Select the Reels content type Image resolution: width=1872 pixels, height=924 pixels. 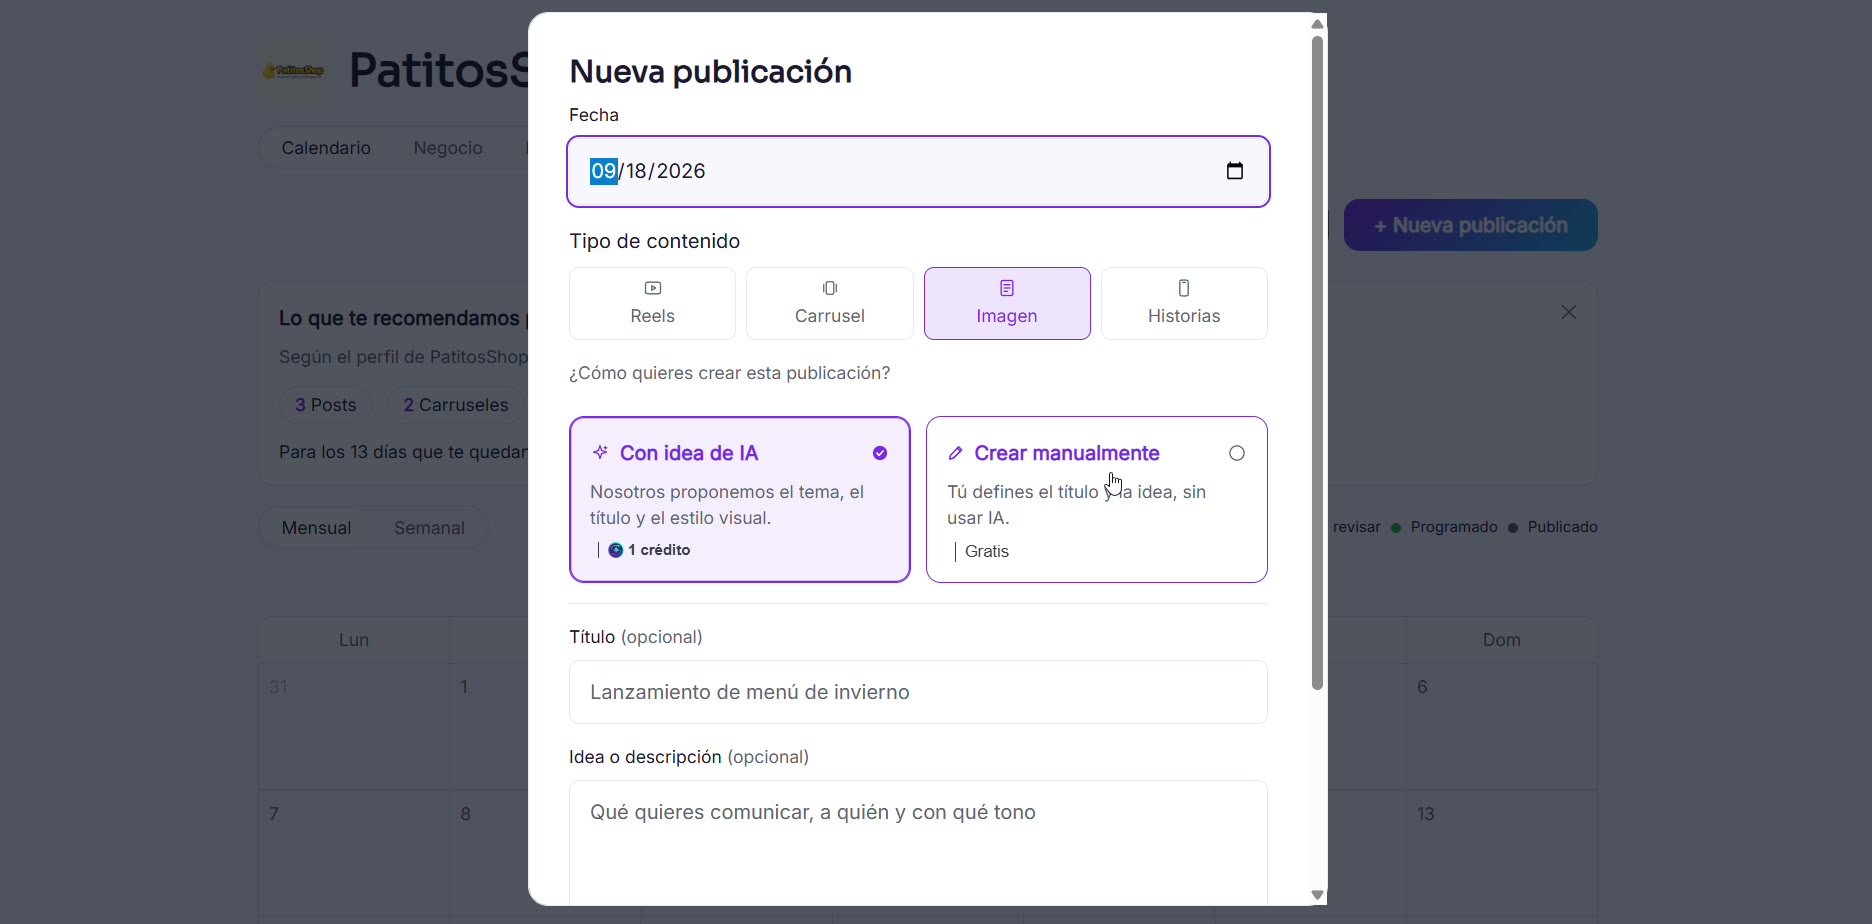652,303
